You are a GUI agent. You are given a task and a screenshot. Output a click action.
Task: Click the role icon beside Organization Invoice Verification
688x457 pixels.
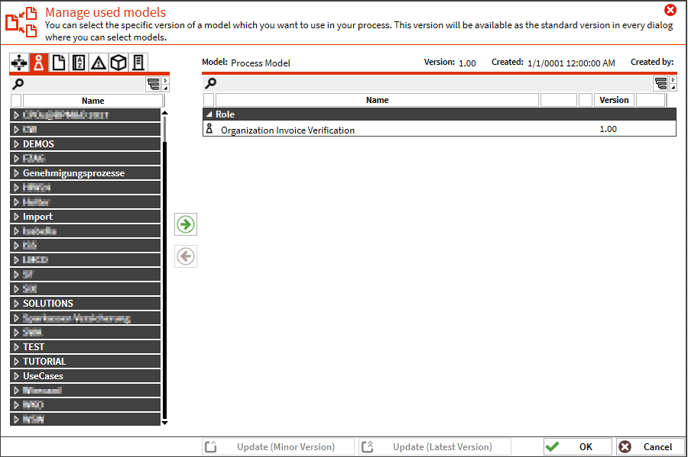click(209, 129)
